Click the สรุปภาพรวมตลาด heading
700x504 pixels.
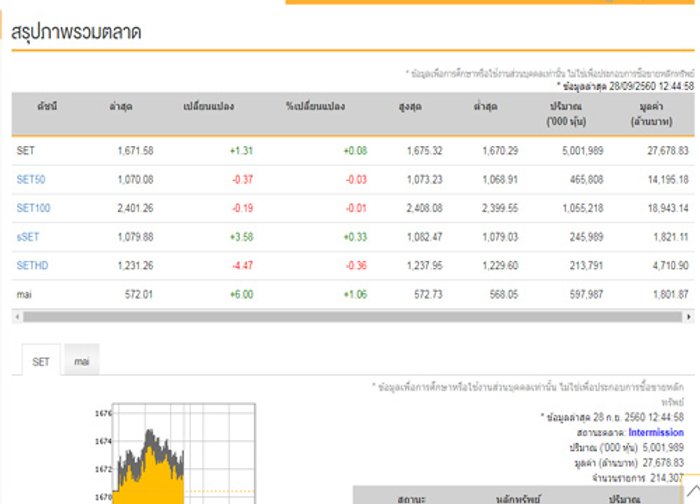coord(76,32)
